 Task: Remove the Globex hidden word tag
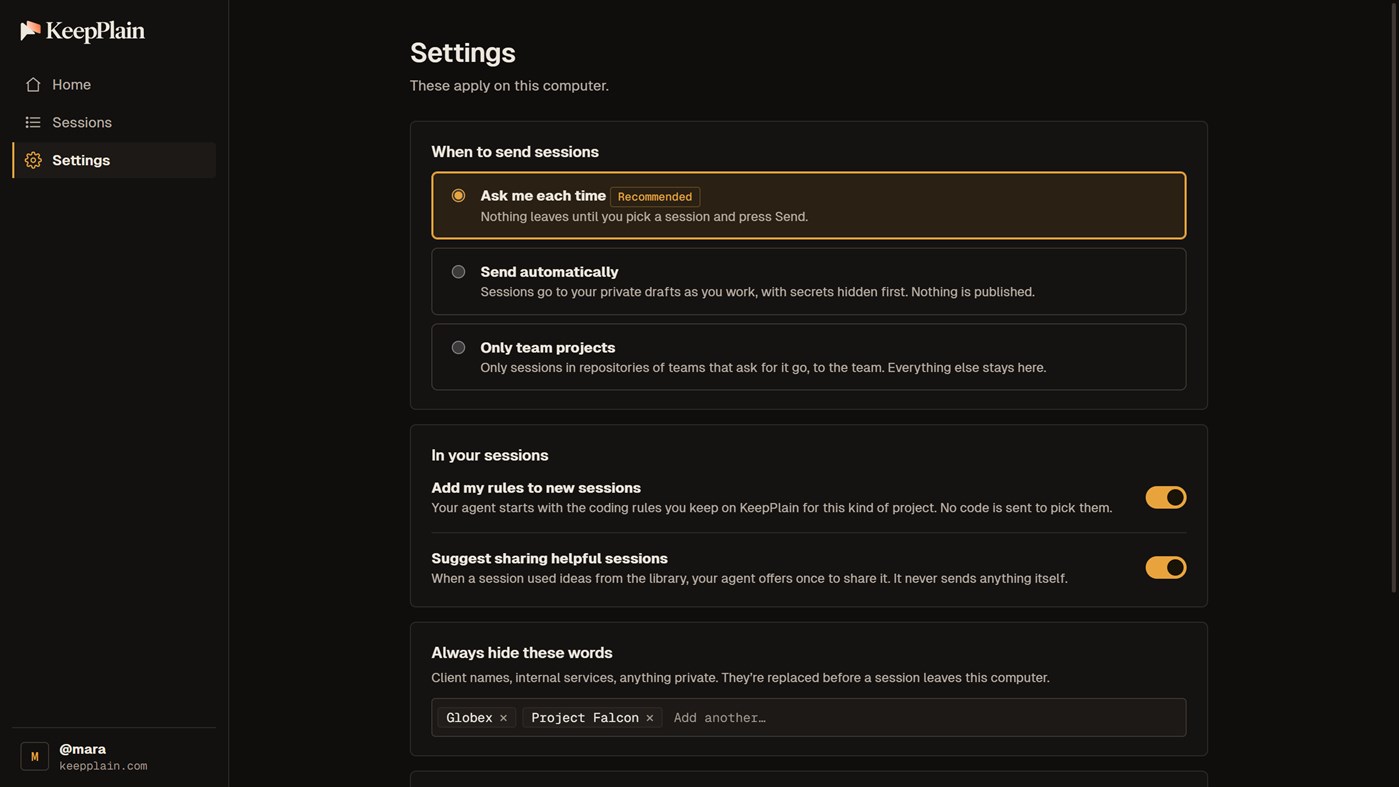tap(503, 718)
